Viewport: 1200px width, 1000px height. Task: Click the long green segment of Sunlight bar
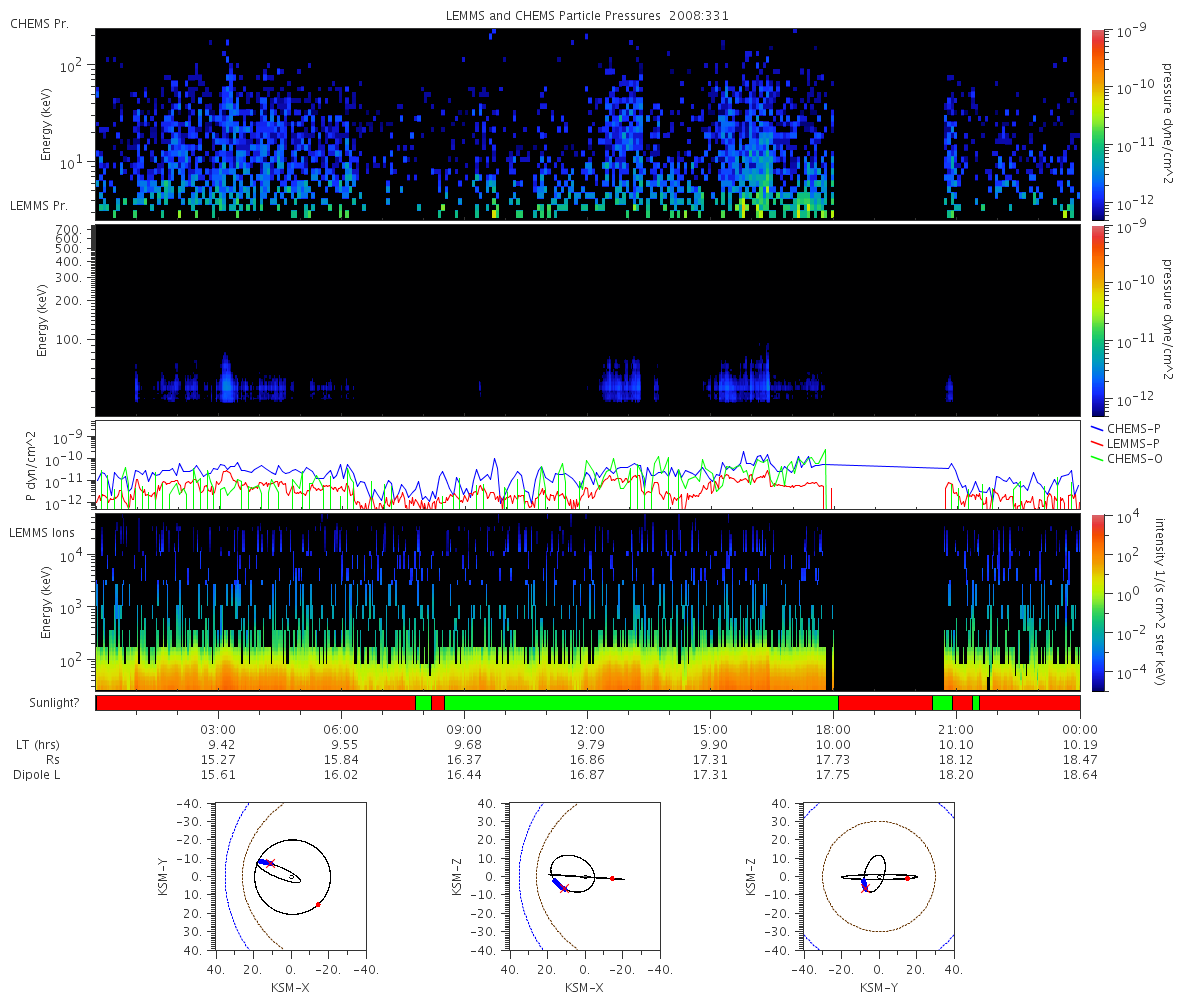641,703
